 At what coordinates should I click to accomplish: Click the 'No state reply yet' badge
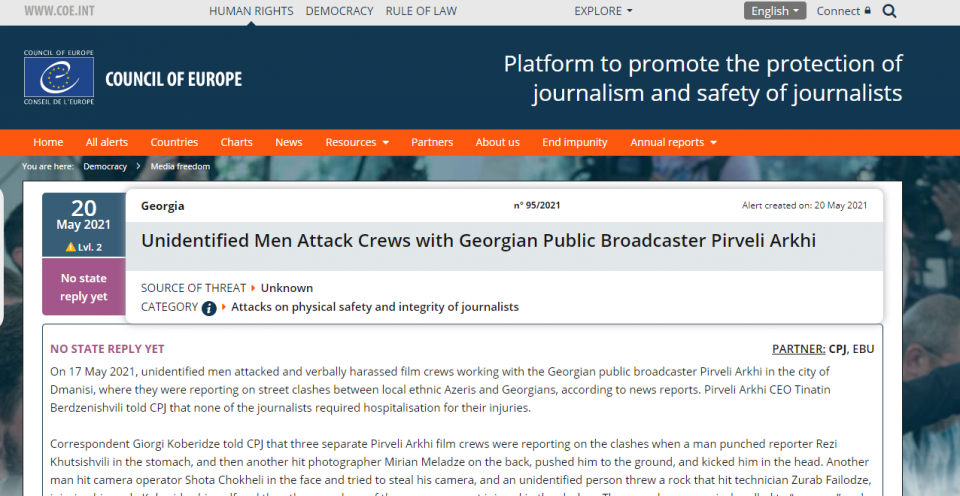(83, 287)
